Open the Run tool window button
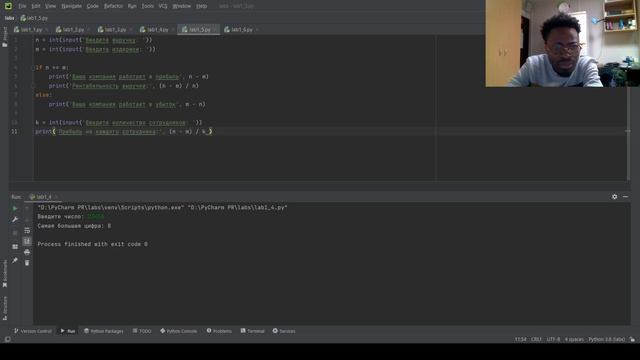The height and width of the screenshot is (360, 640). [68, 331]
